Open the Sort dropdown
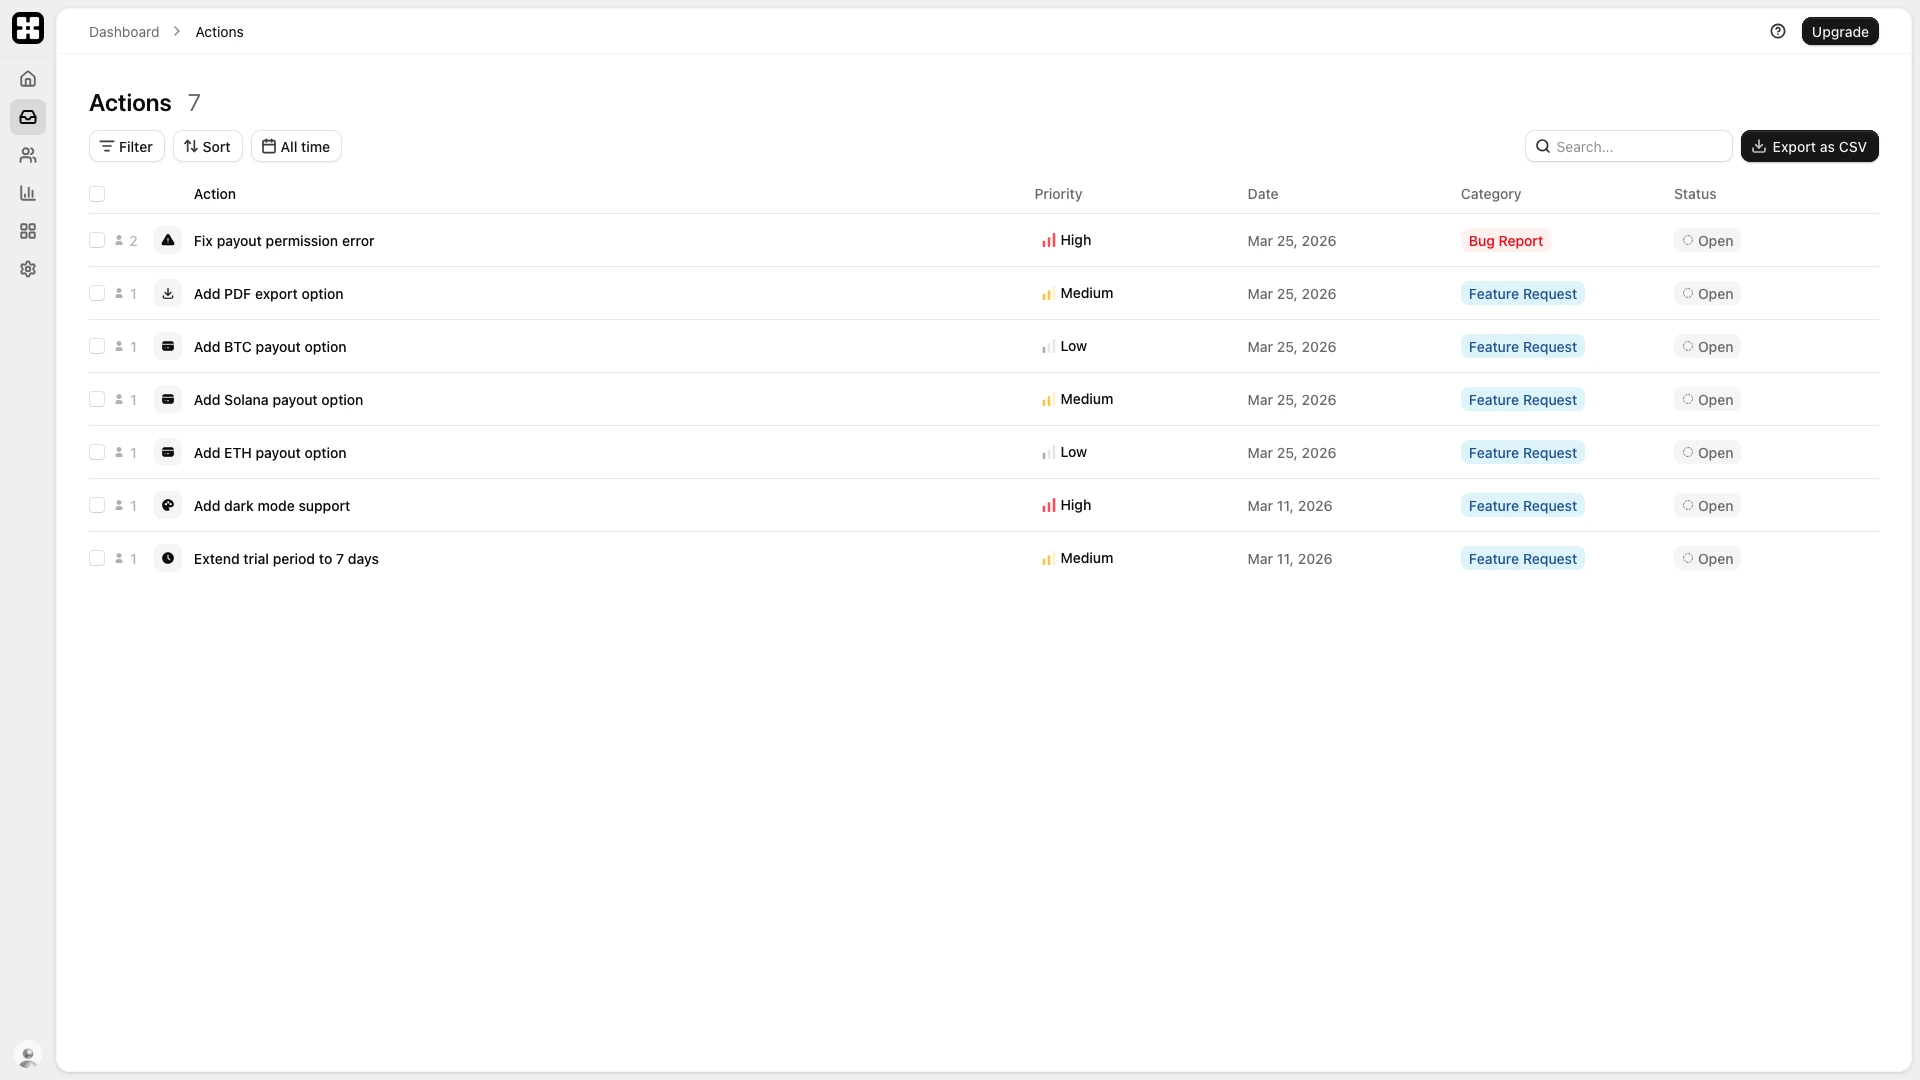 [207, 146]
